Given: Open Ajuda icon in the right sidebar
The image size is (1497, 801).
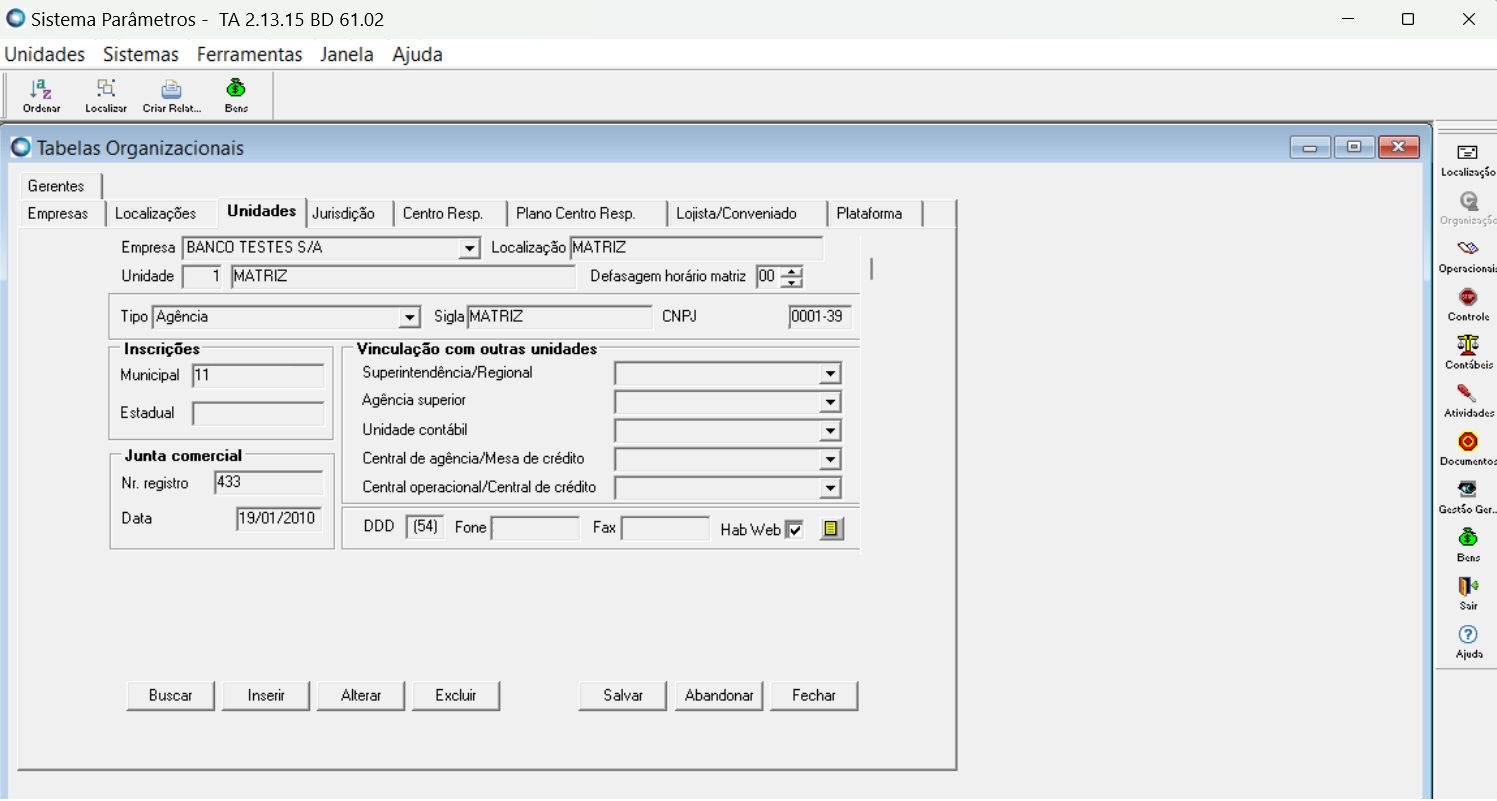Looking at the screenshot, I should pyautogui.click(x=1467, y=641).
